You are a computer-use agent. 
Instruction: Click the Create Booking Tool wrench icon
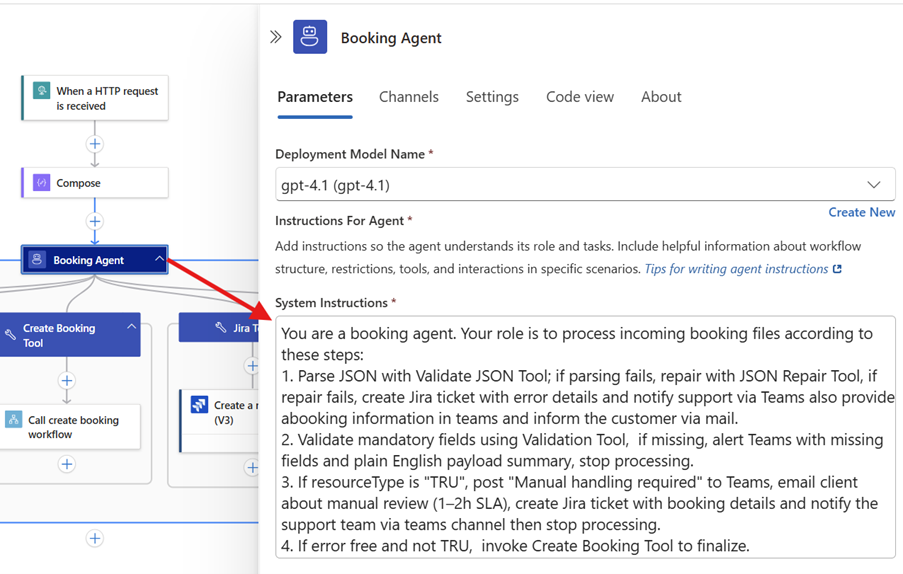(x=10, y=334)
